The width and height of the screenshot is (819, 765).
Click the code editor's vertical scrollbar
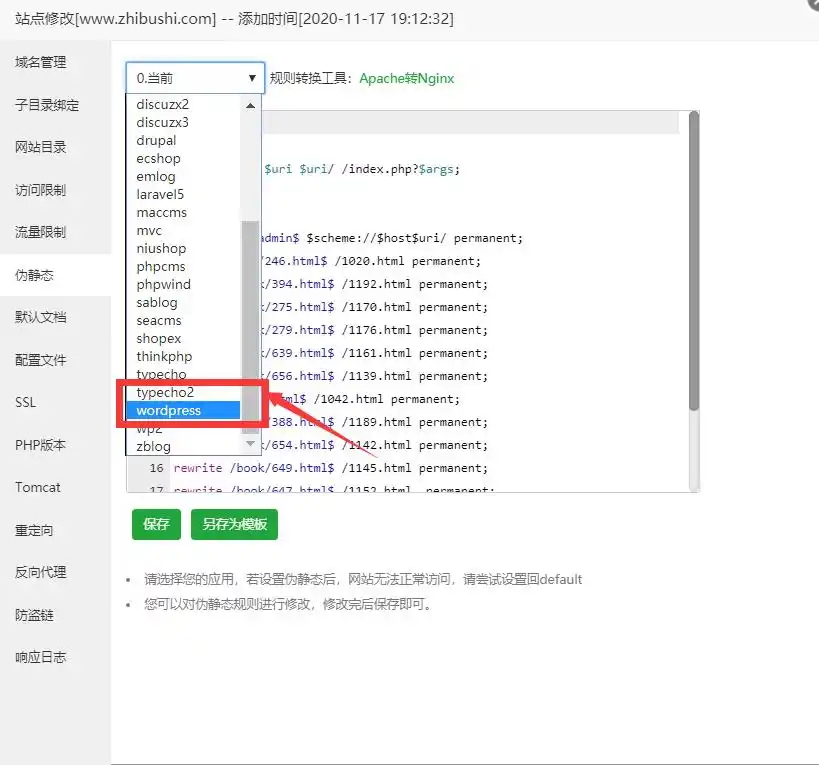[694, 260]
